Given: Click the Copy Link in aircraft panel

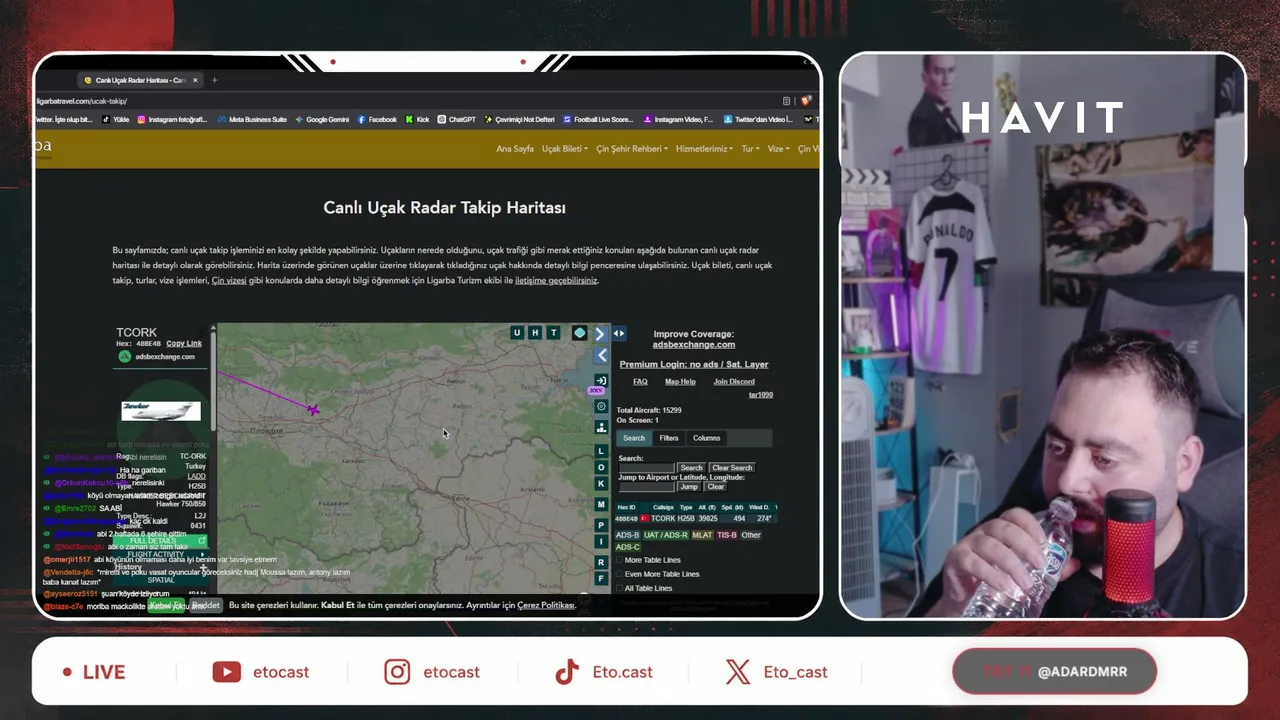Looking at the screenshot, I should tap(184, 344).
